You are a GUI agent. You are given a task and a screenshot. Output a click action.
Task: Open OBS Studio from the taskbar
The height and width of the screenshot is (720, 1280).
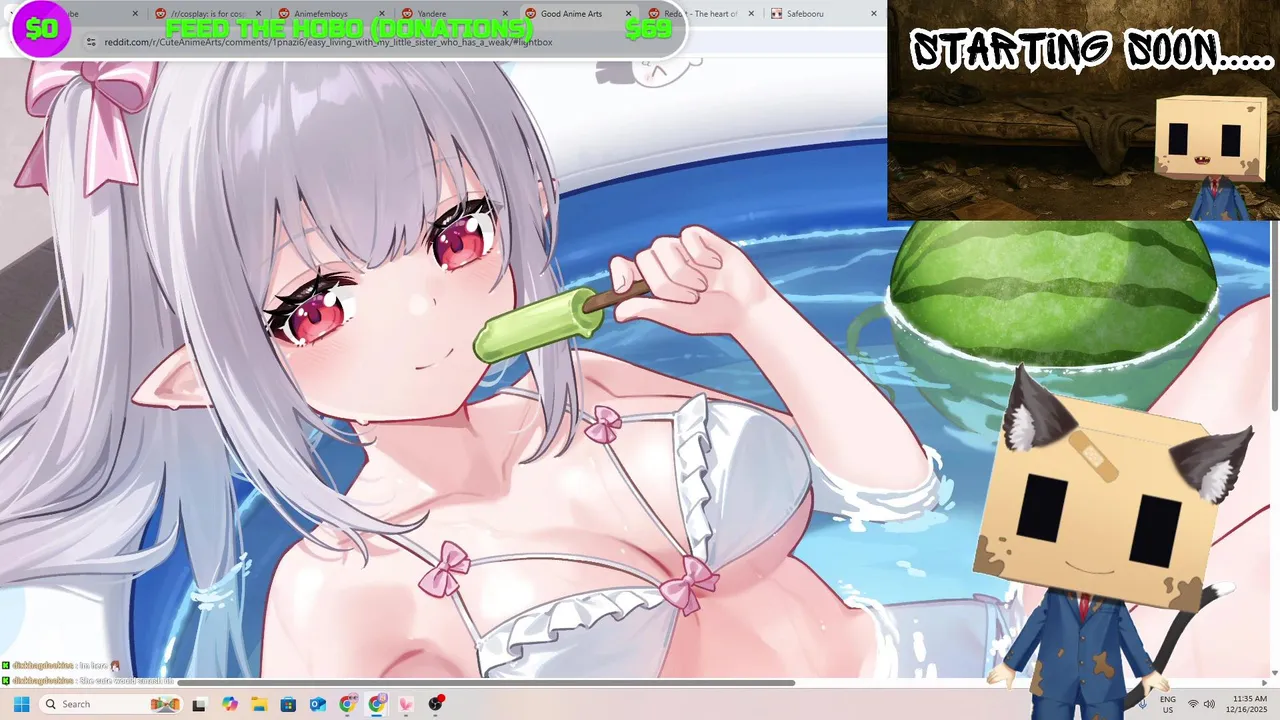[x=436, y=704]
